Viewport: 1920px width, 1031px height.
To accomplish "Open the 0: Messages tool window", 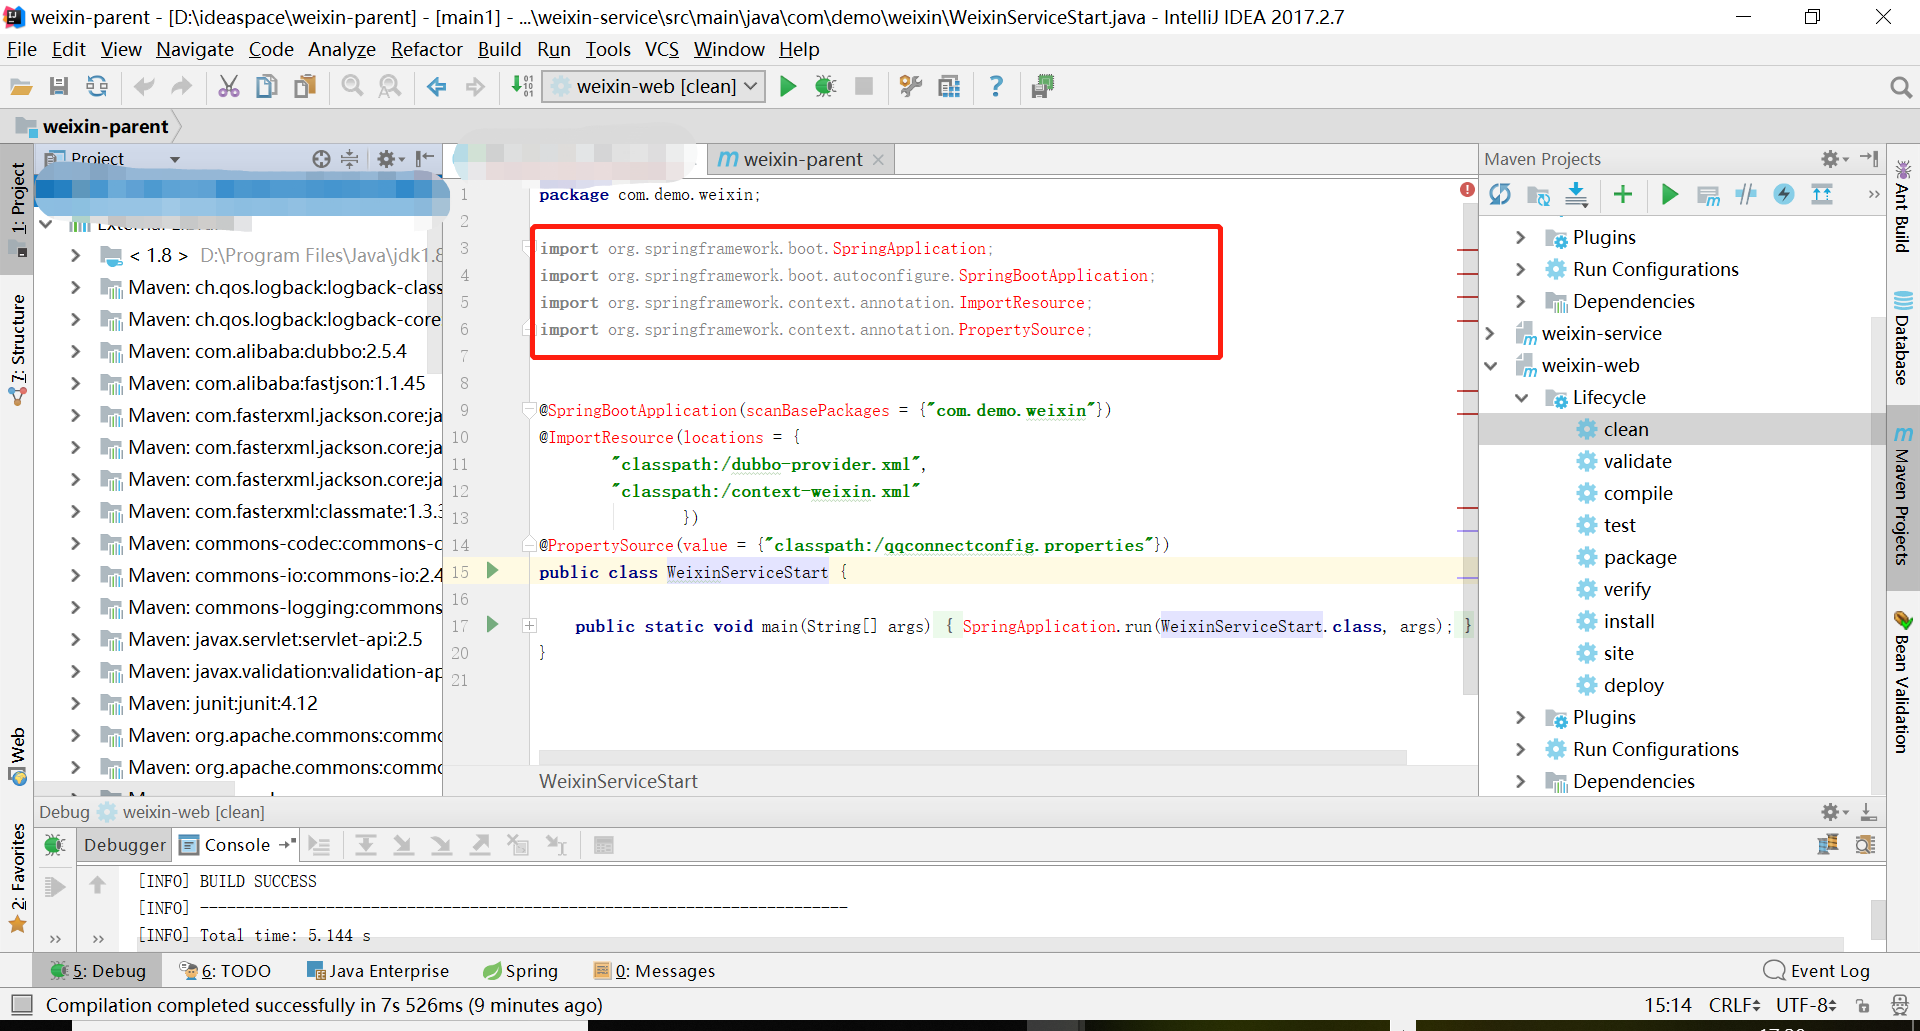I will (x=655, y=971).
